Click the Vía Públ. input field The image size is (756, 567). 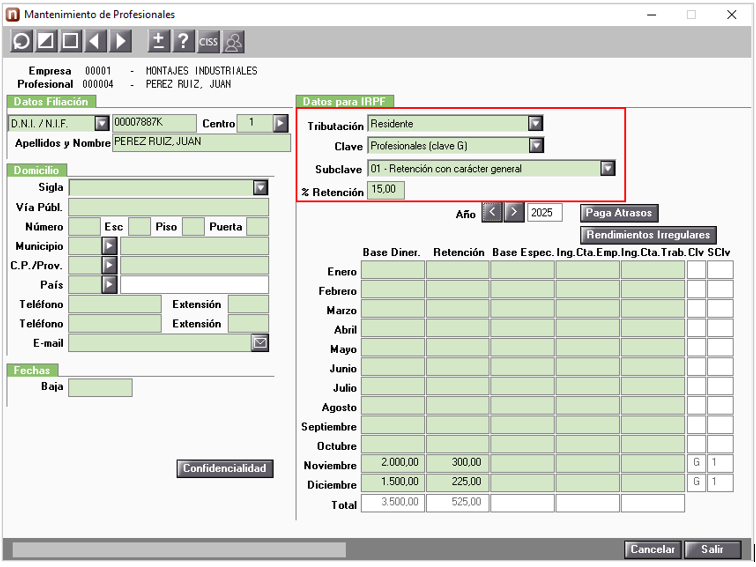[169, 207]
